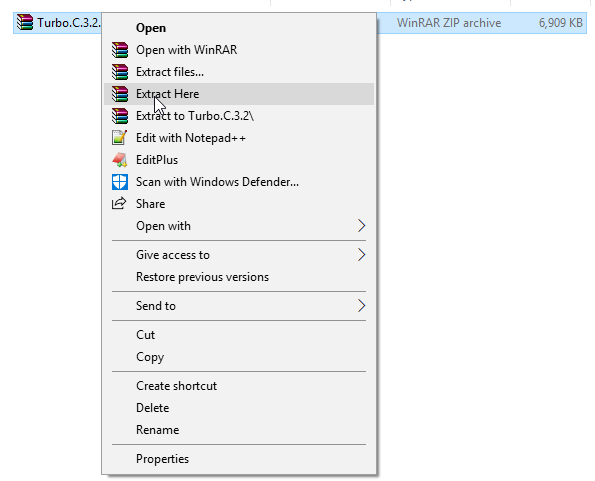
Task: Click the Share arrow icon
Action: pyautogui.click(x=119, y=203)
